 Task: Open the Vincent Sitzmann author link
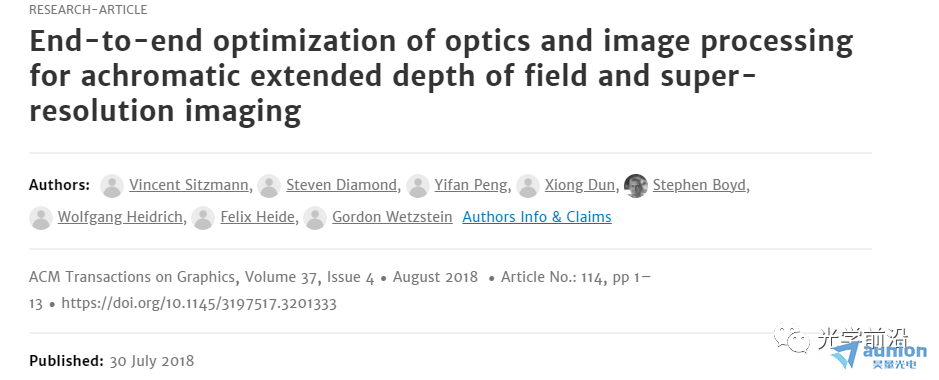click(x=189, y=186)
